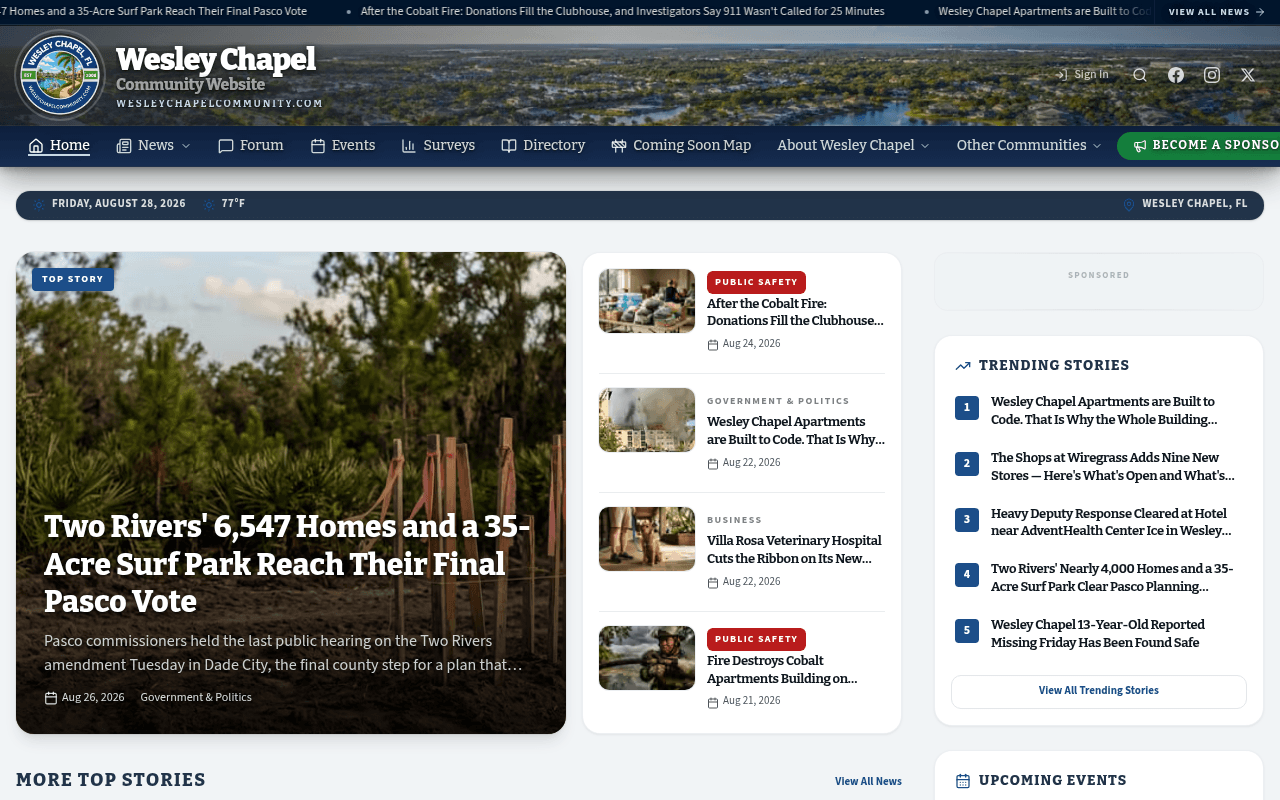1280x800 pixels.
Task: Click the Wesley Chapel site title
Action: (216, 59)
